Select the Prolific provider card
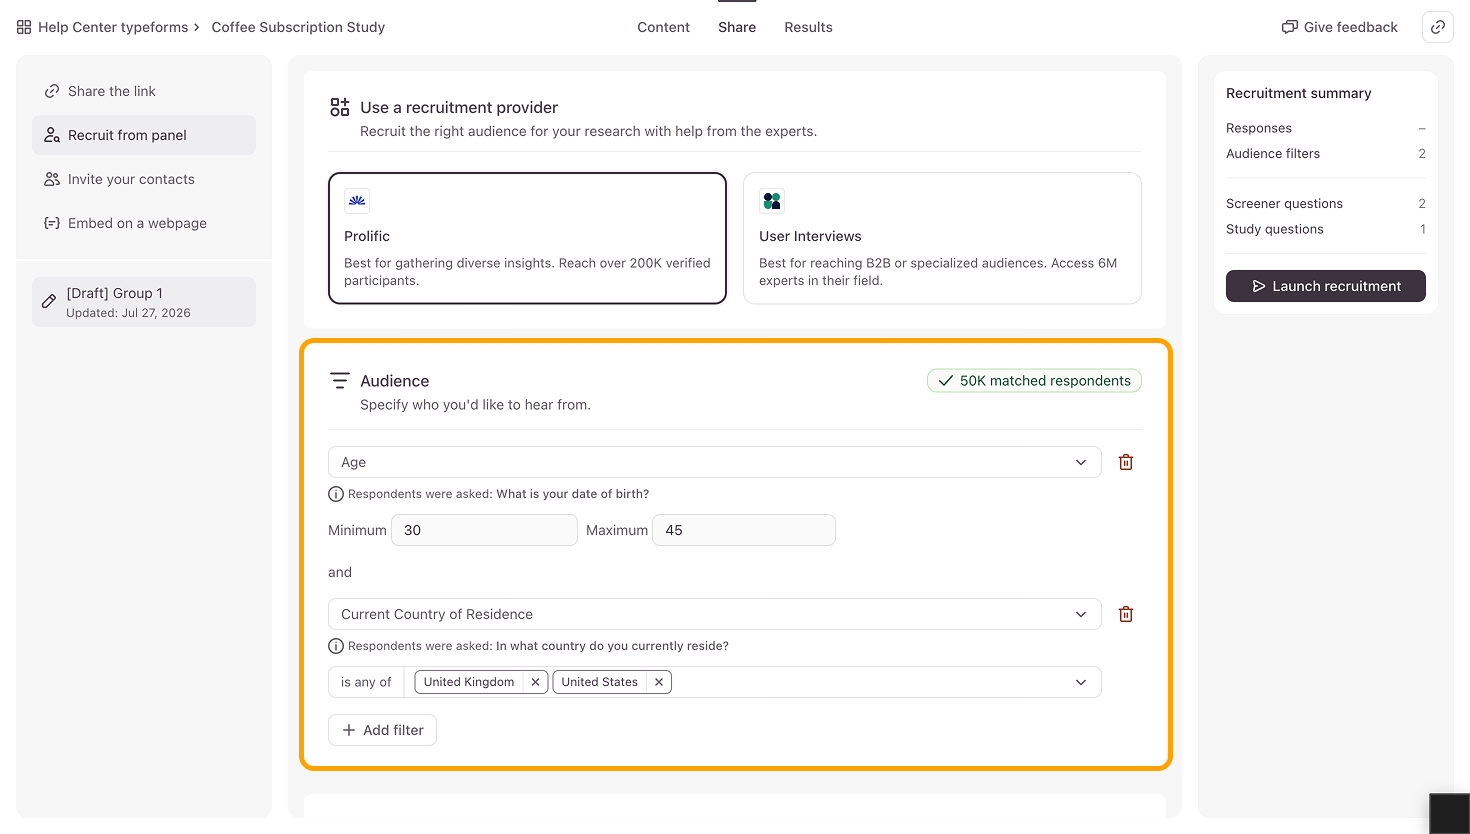This screenshot has height=834, width=1470. click(x=527, y=238)
